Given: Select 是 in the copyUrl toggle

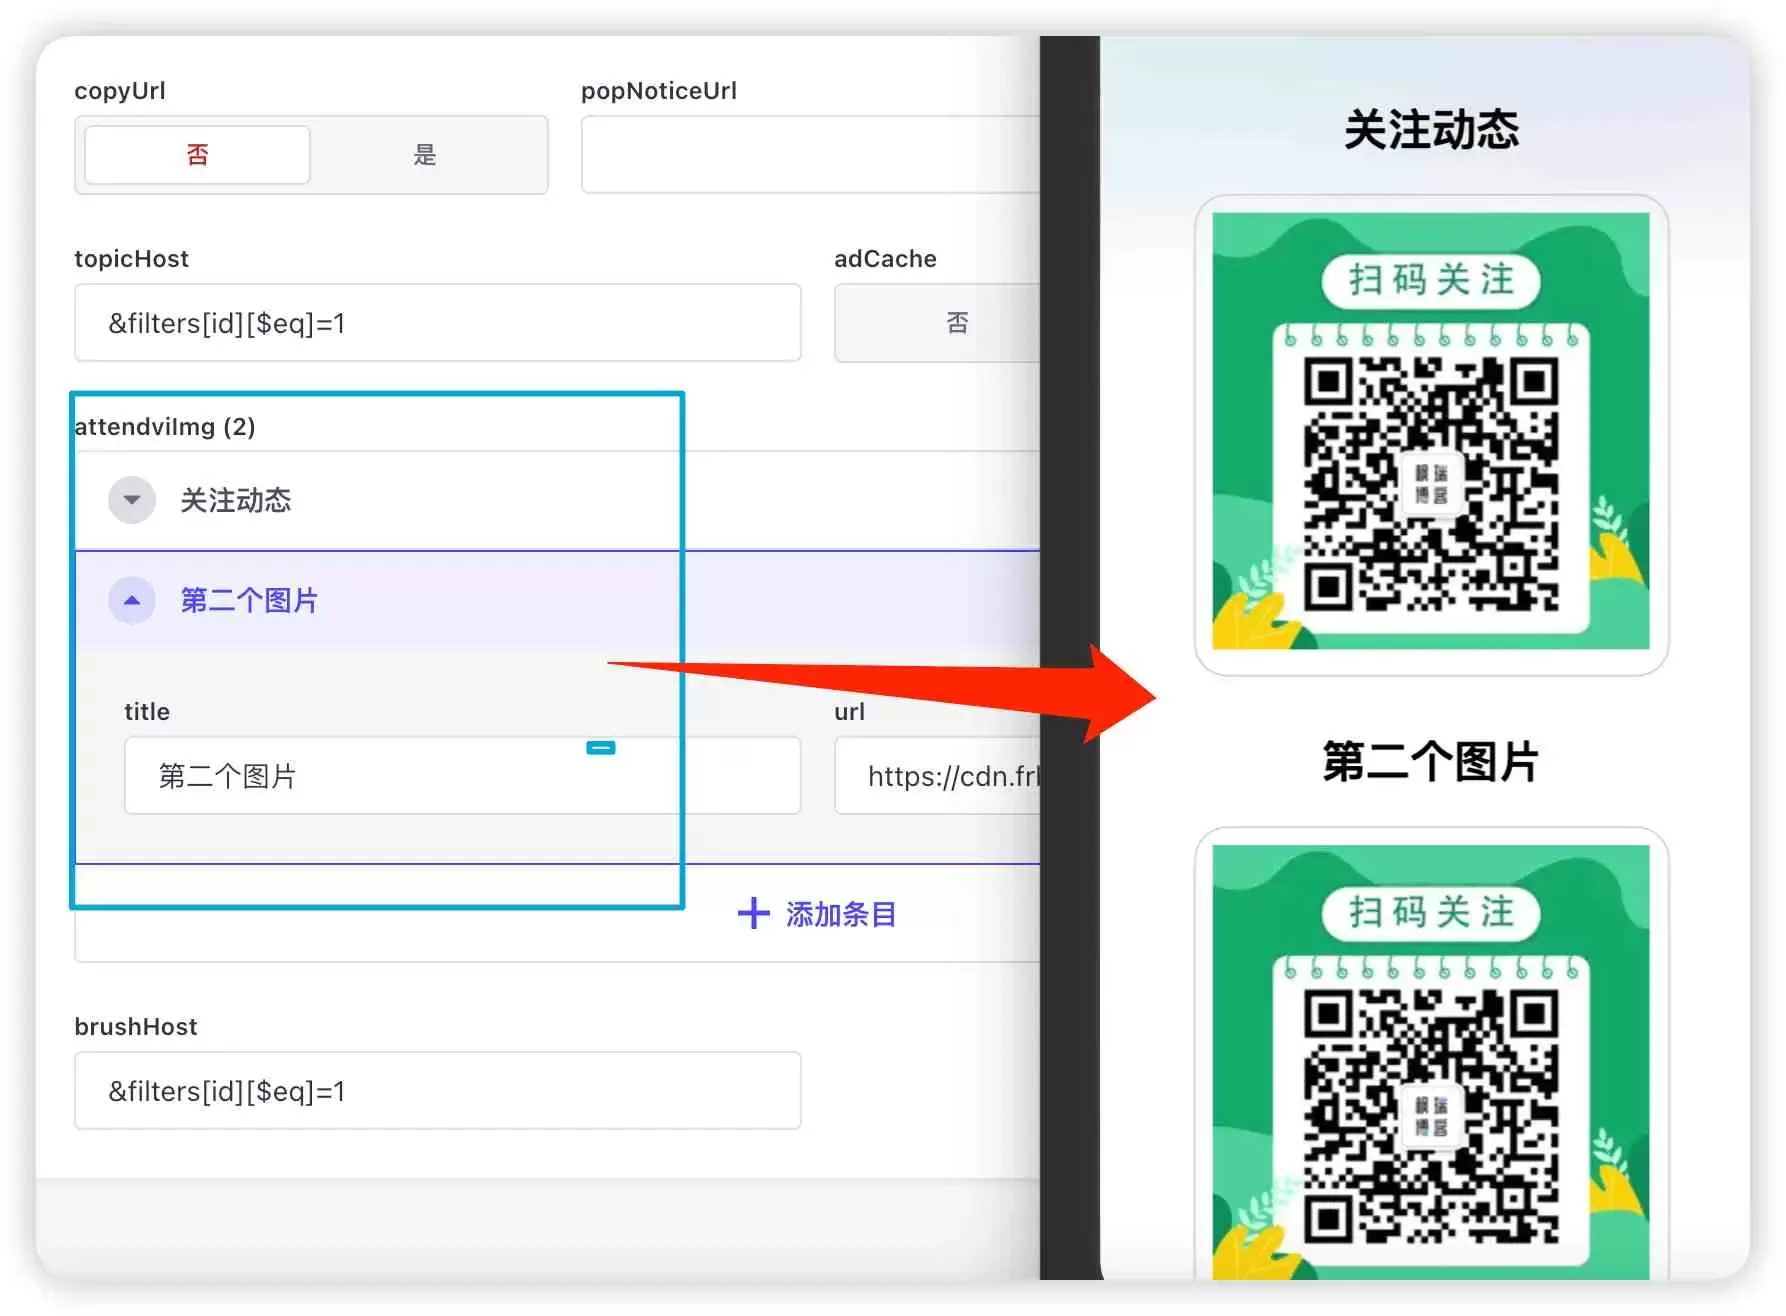Looking at the screenshot, I should 425,155.
